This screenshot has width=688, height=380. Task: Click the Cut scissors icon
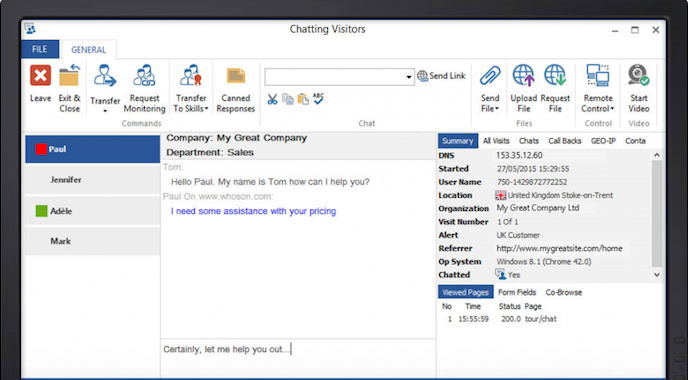click(x=272, y=99)
